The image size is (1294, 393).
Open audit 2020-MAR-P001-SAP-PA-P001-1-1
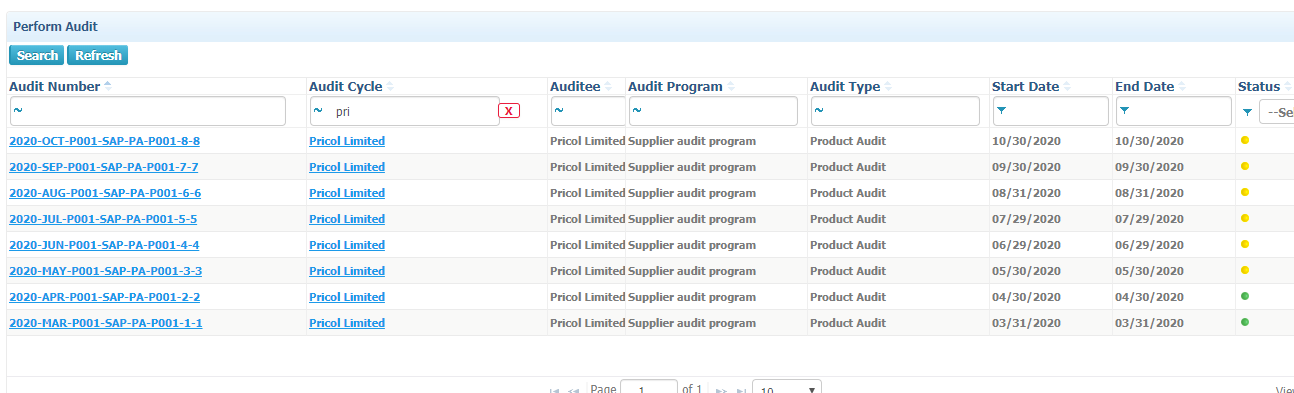[x=106, y=323]
